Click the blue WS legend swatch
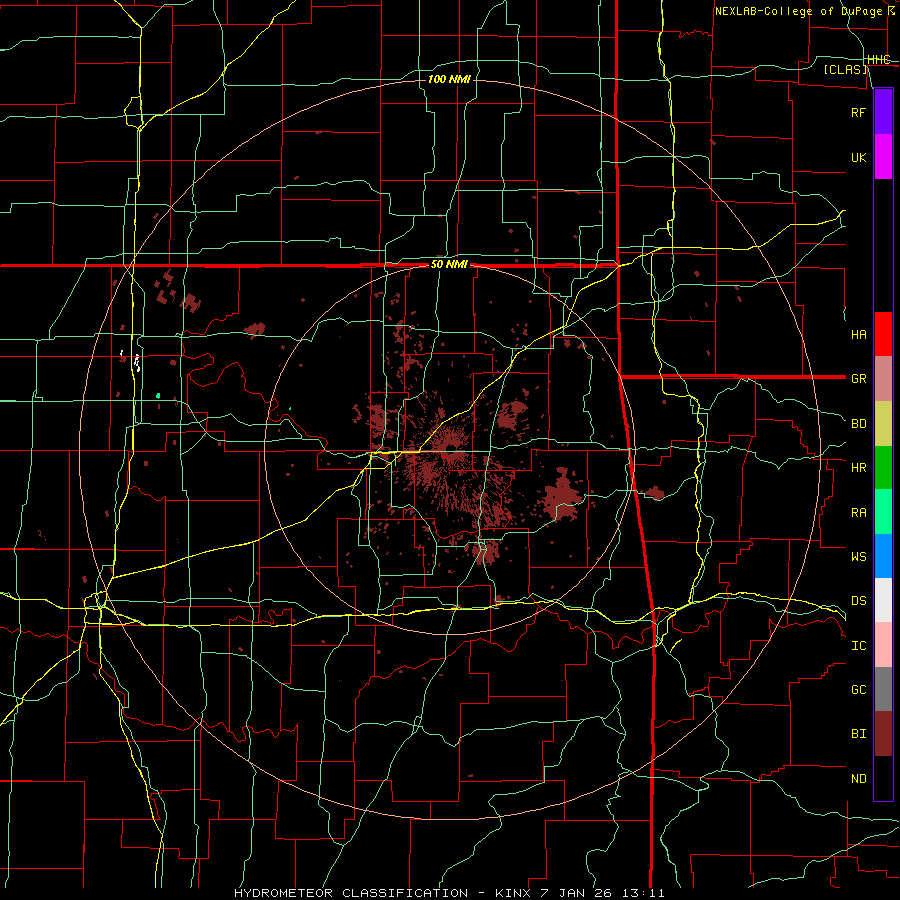The image size is (900, 900). click(x=883, y=556)
